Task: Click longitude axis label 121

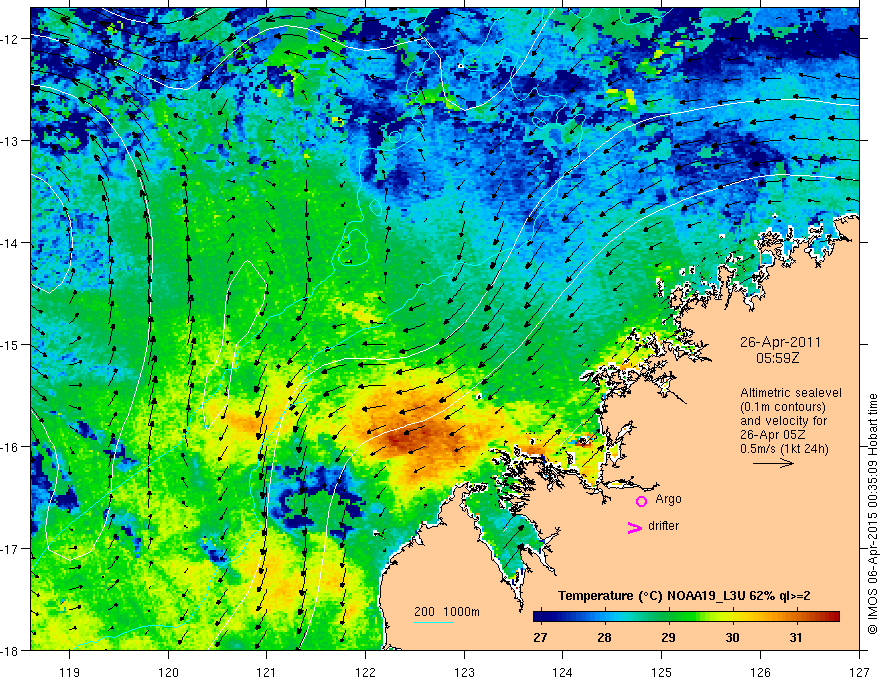Action: [267, 672]
